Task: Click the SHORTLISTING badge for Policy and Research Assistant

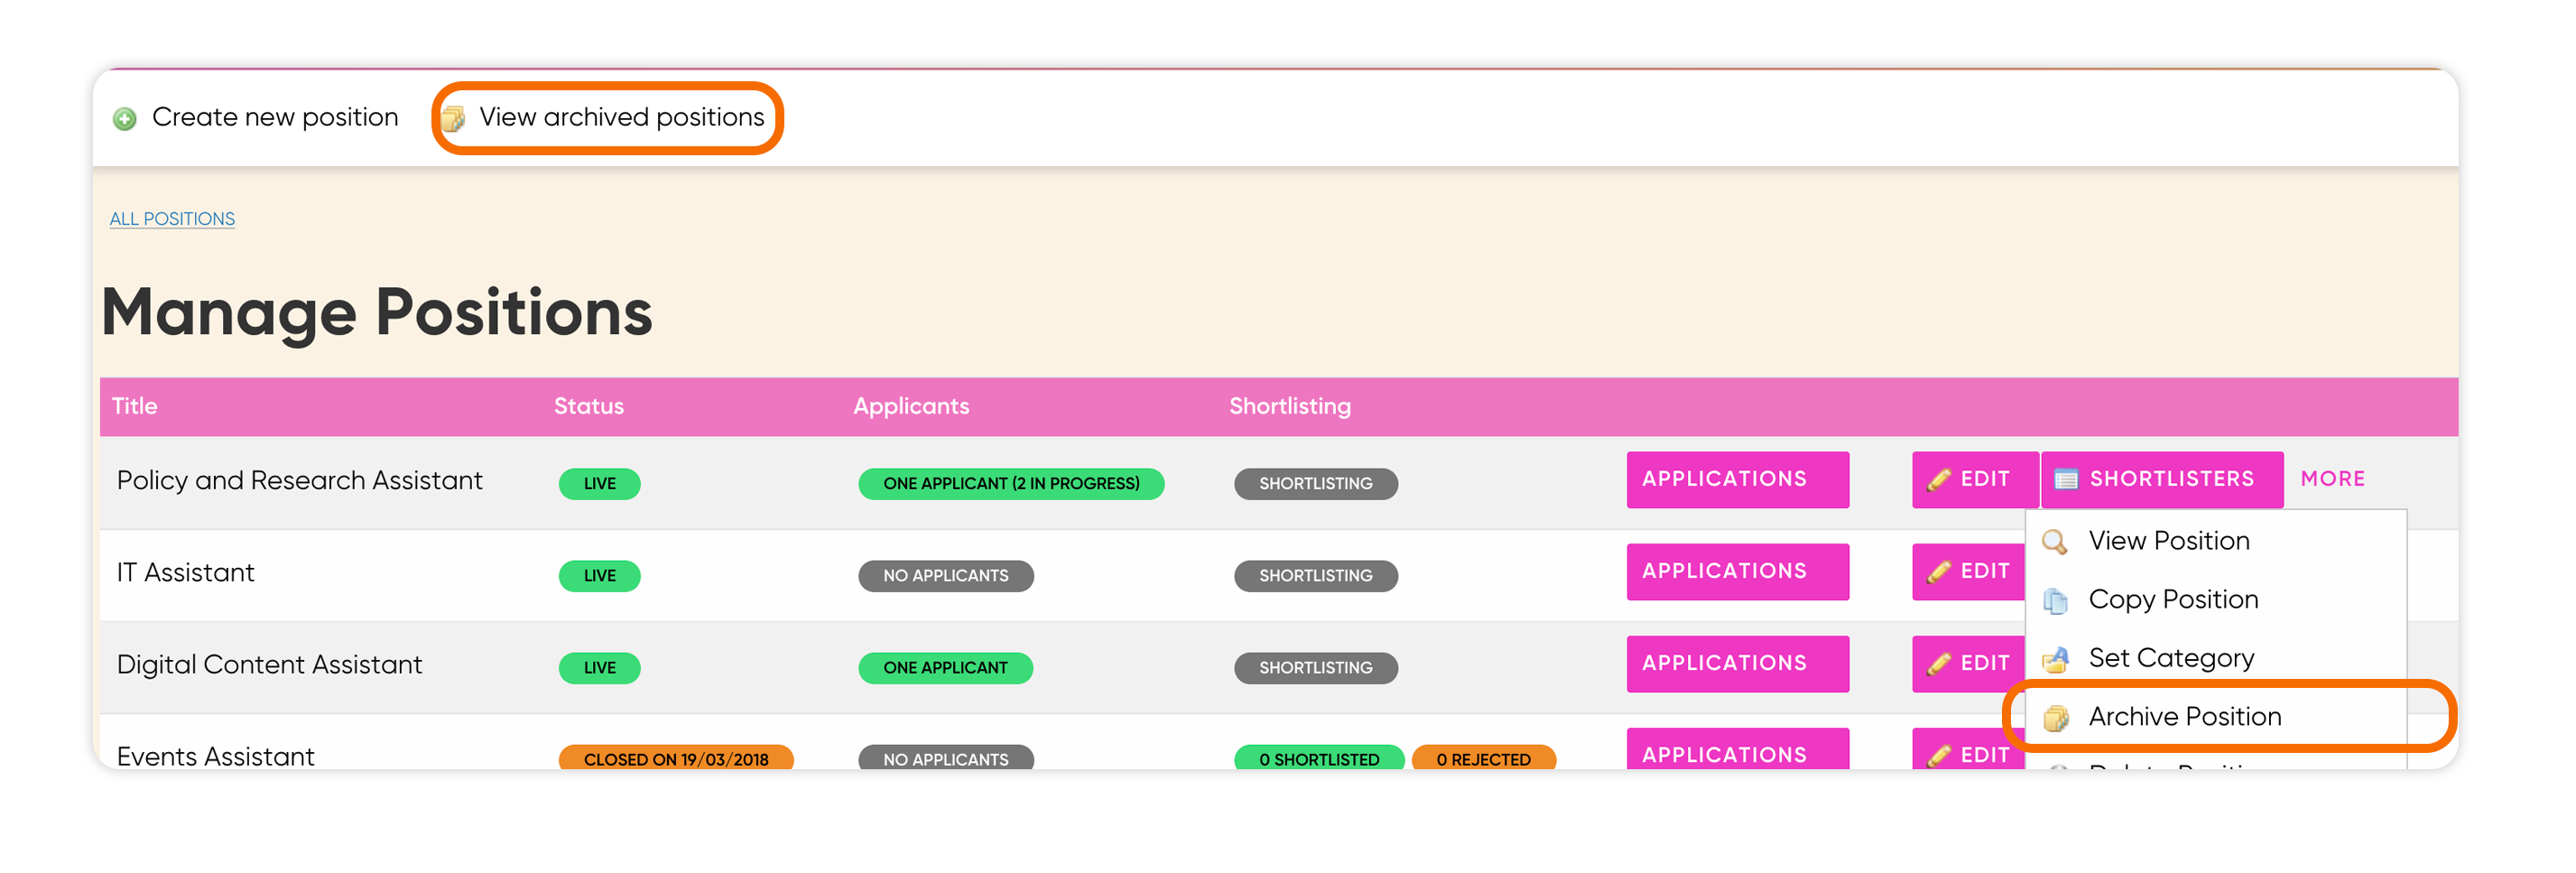Action: 1316,484
